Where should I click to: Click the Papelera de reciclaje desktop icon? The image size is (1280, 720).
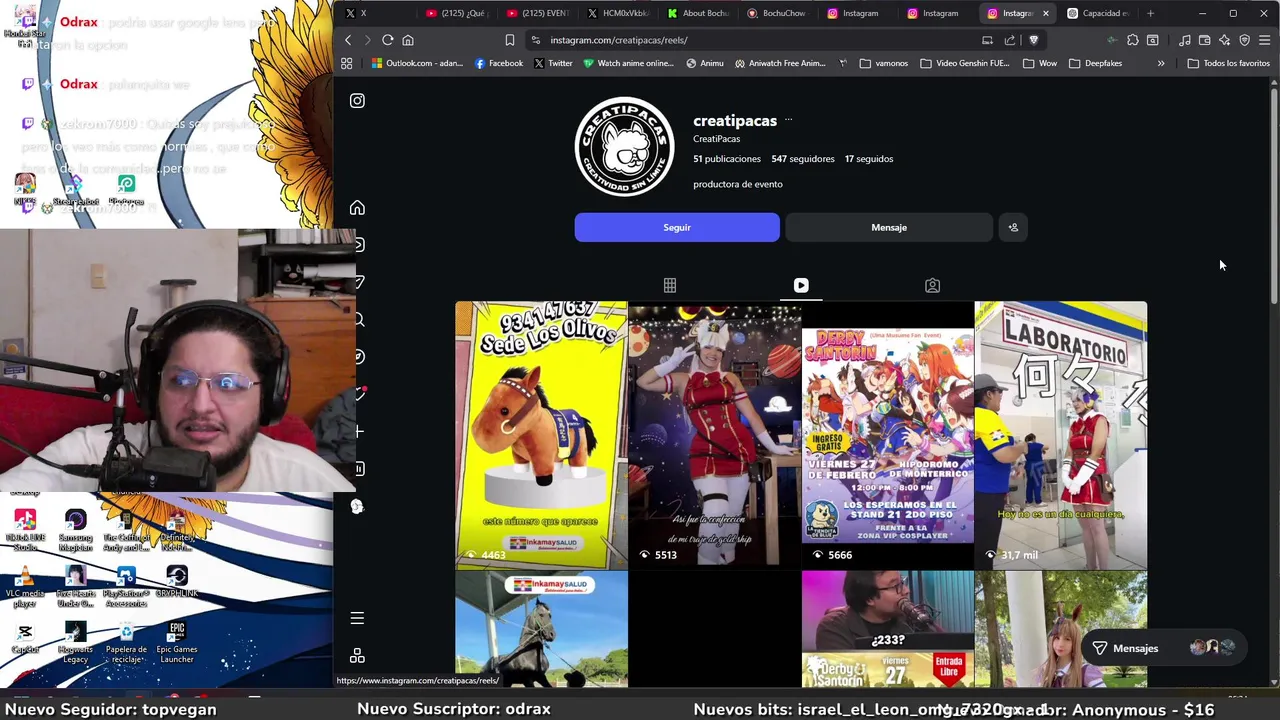[x=126, y=642]
